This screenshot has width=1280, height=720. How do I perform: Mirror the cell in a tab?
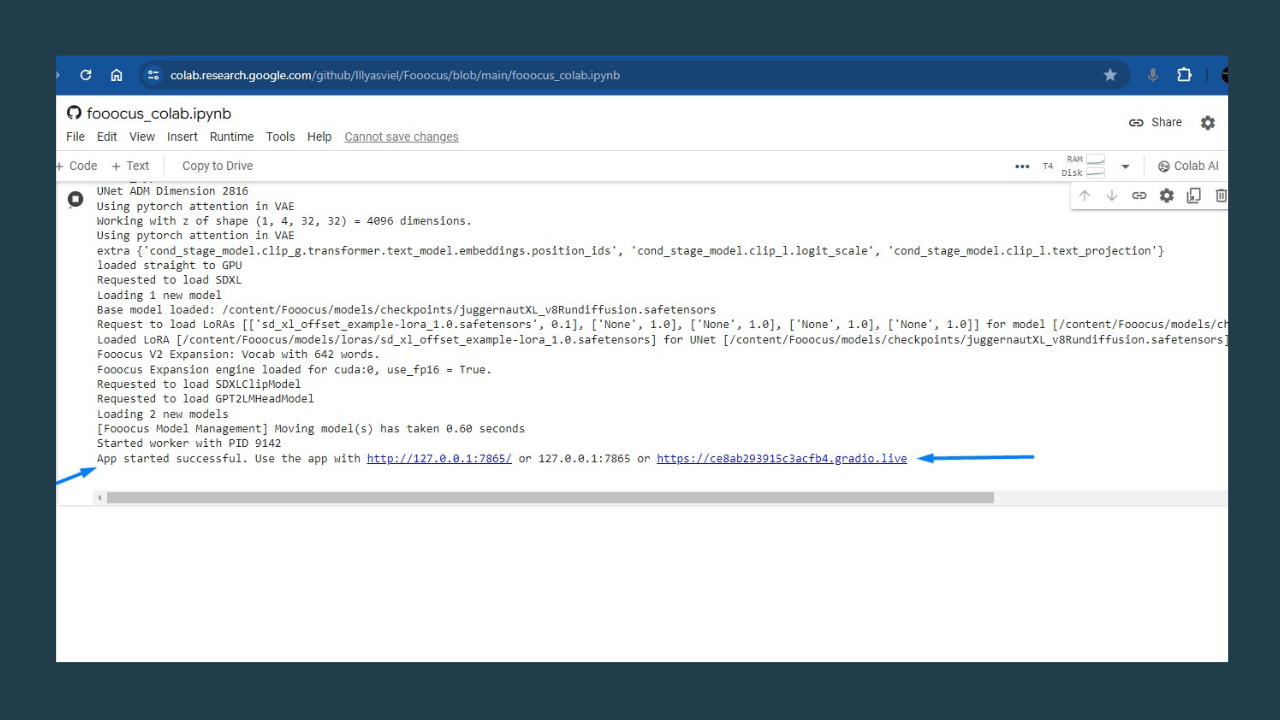pyautogui.click(x=1194, y=196)
